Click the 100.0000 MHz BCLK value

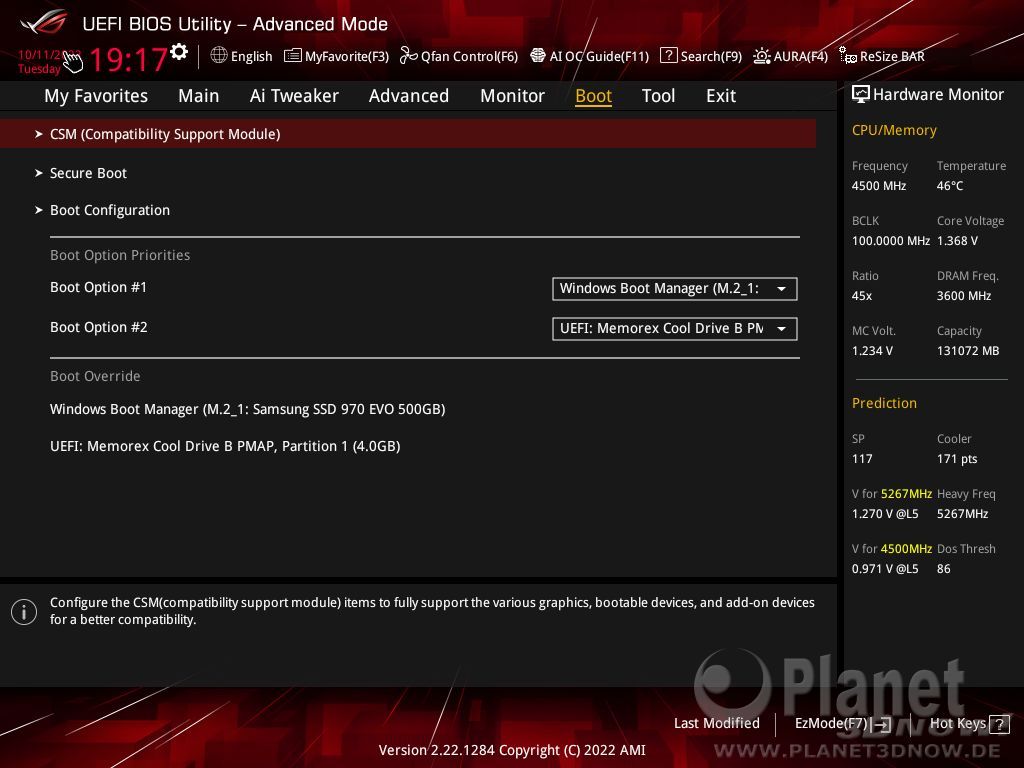pos(891,241)
